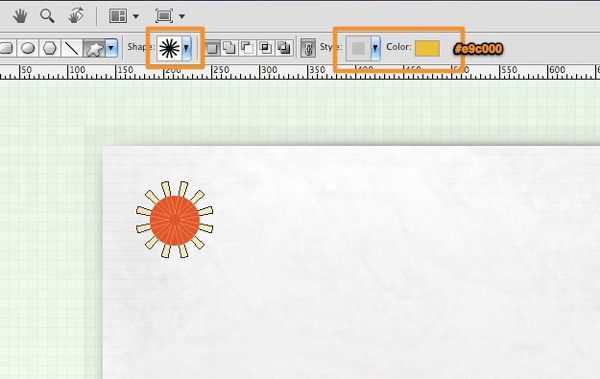Select the Rotate View tool
The image size is (600, 379).
tap(76, 16)
